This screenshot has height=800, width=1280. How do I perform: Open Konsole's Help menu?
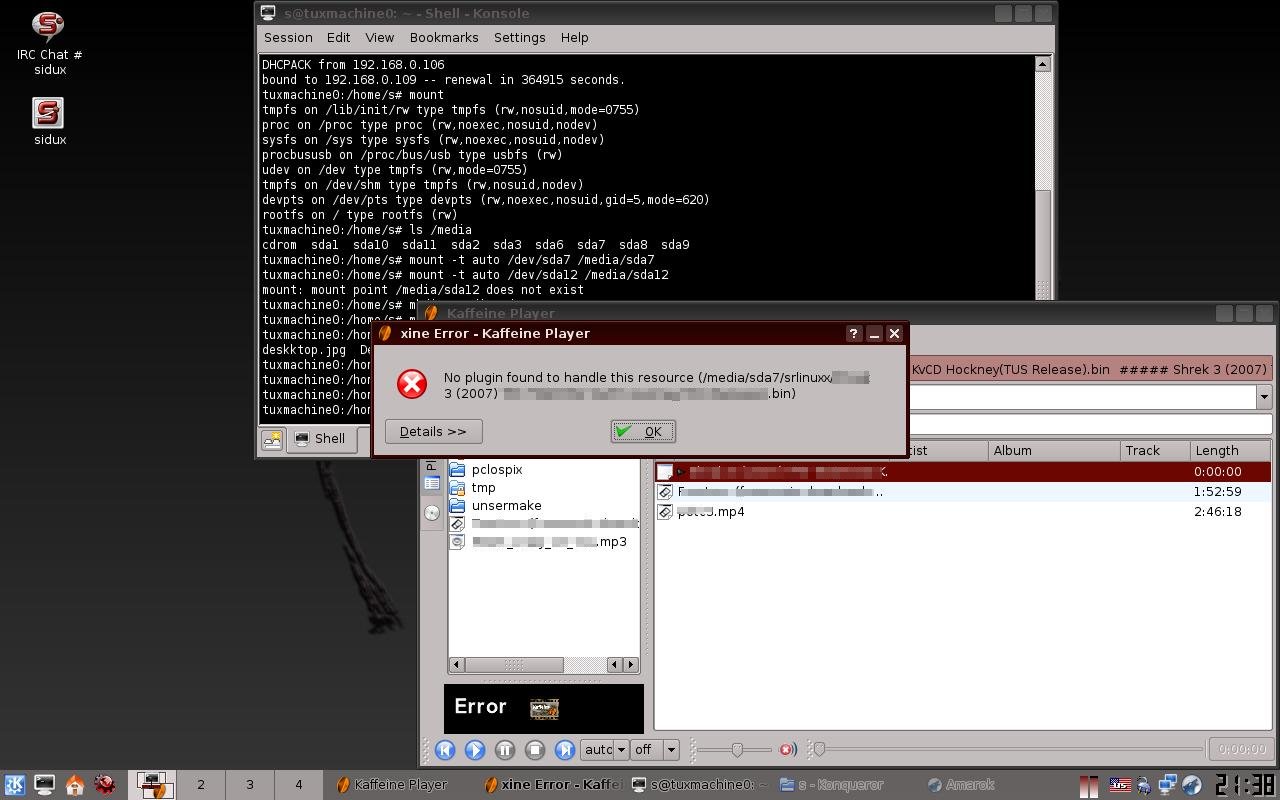coord(574,37)
